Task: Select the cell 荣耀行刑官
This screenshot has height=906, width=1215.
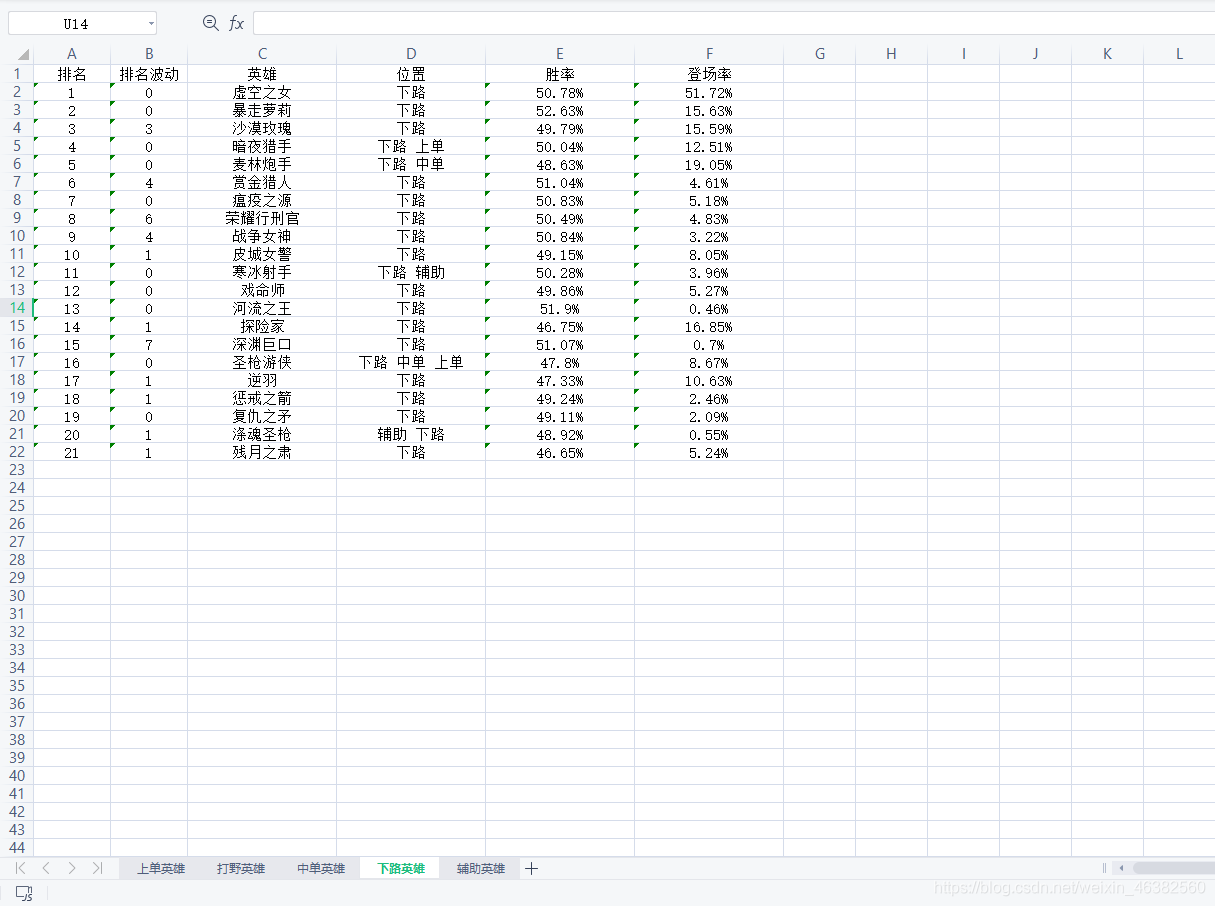Action: click(262, 218)
